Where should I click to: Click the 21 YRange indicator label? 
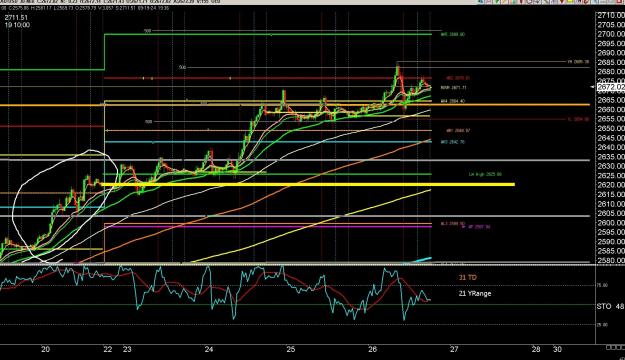point(475,293)
